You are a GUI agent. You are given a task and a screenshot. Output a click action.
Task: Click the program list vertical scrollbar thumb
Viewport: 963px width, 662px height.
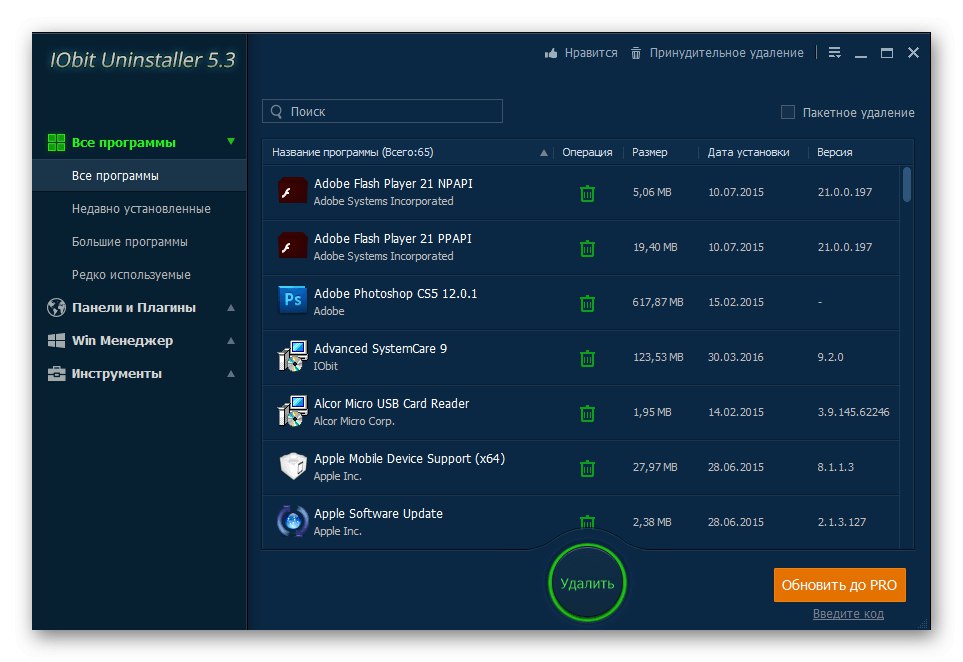coord(906,184)
